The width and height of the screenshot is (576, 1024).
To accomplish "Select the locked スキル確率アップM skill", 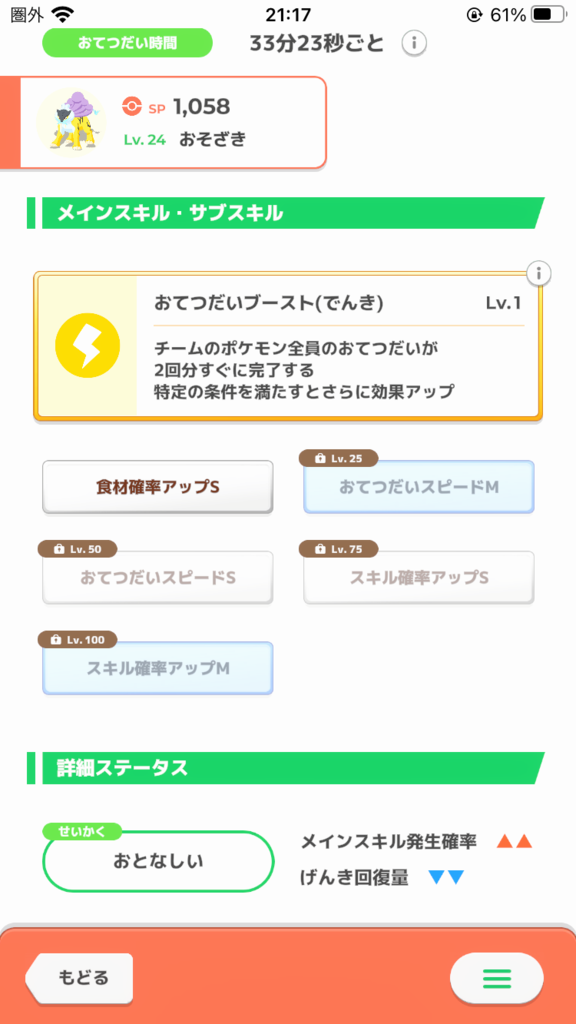I will point(157,668).
